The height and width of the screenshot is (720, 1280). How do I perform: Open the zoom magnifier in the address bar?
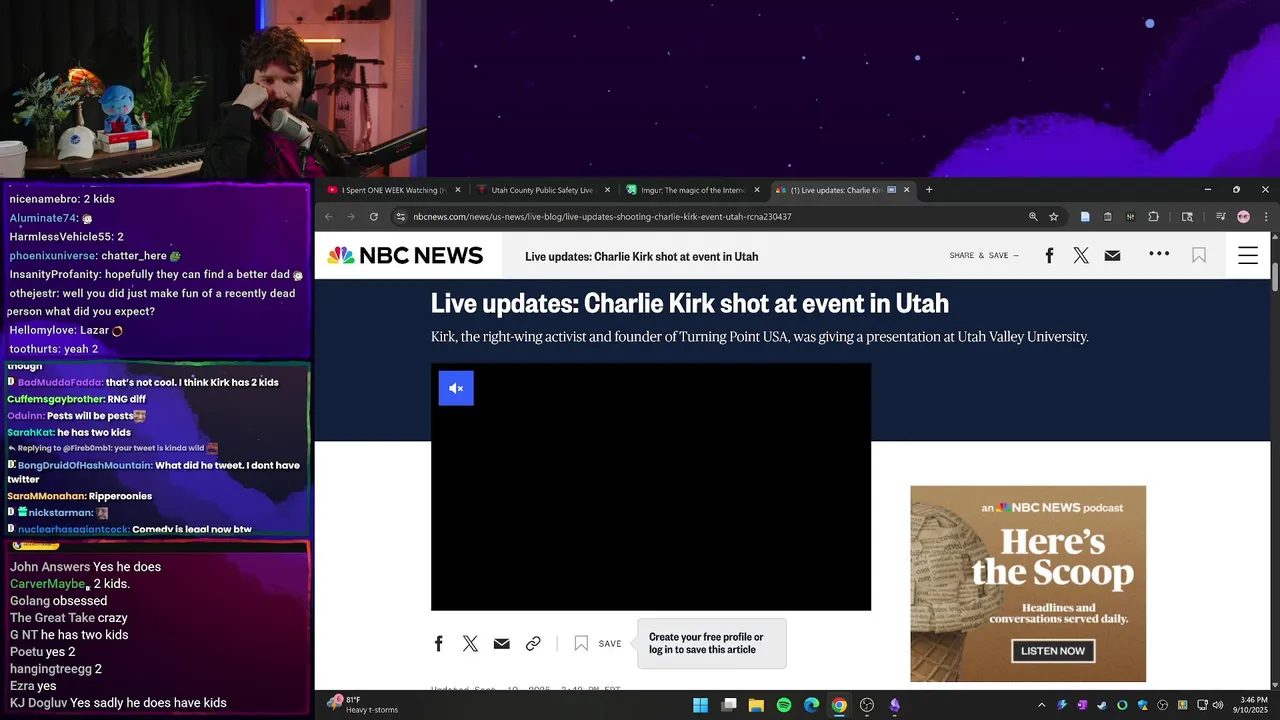1033,217
